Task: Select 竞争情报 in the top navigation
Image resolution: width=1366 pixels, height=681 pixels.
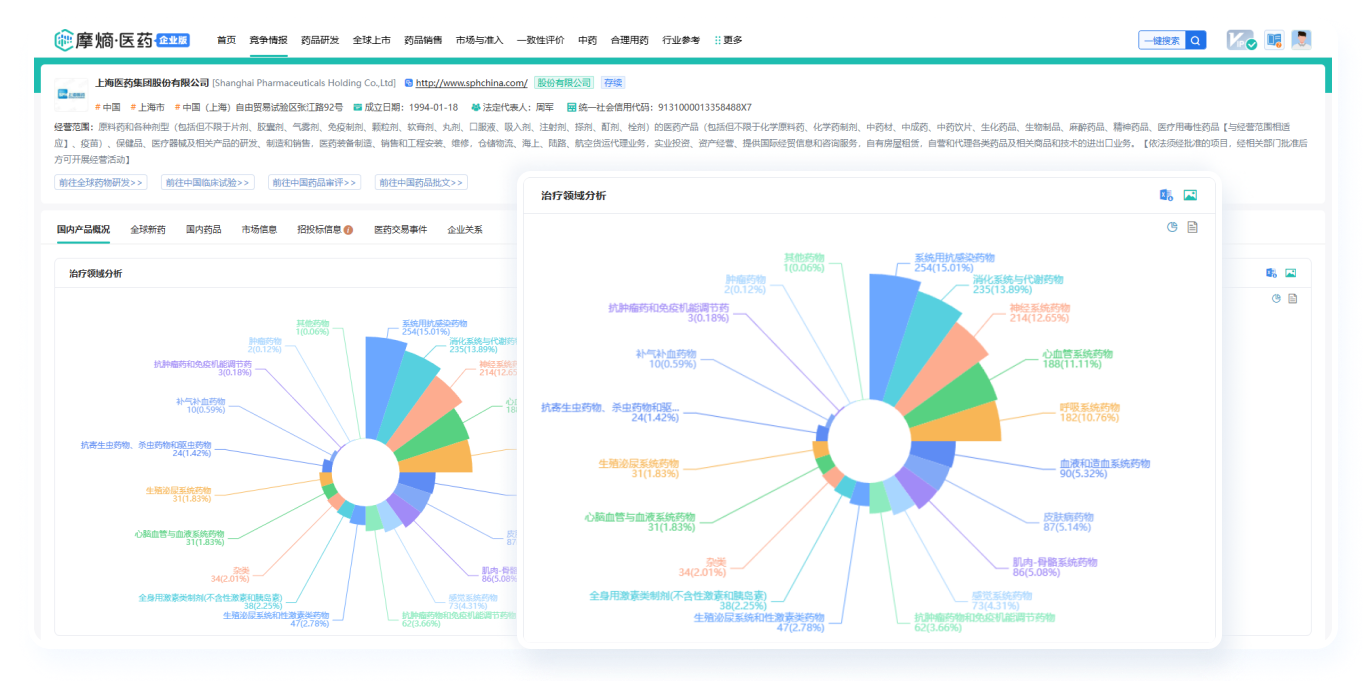Action: pyautogui.click(x=268, y=40)
